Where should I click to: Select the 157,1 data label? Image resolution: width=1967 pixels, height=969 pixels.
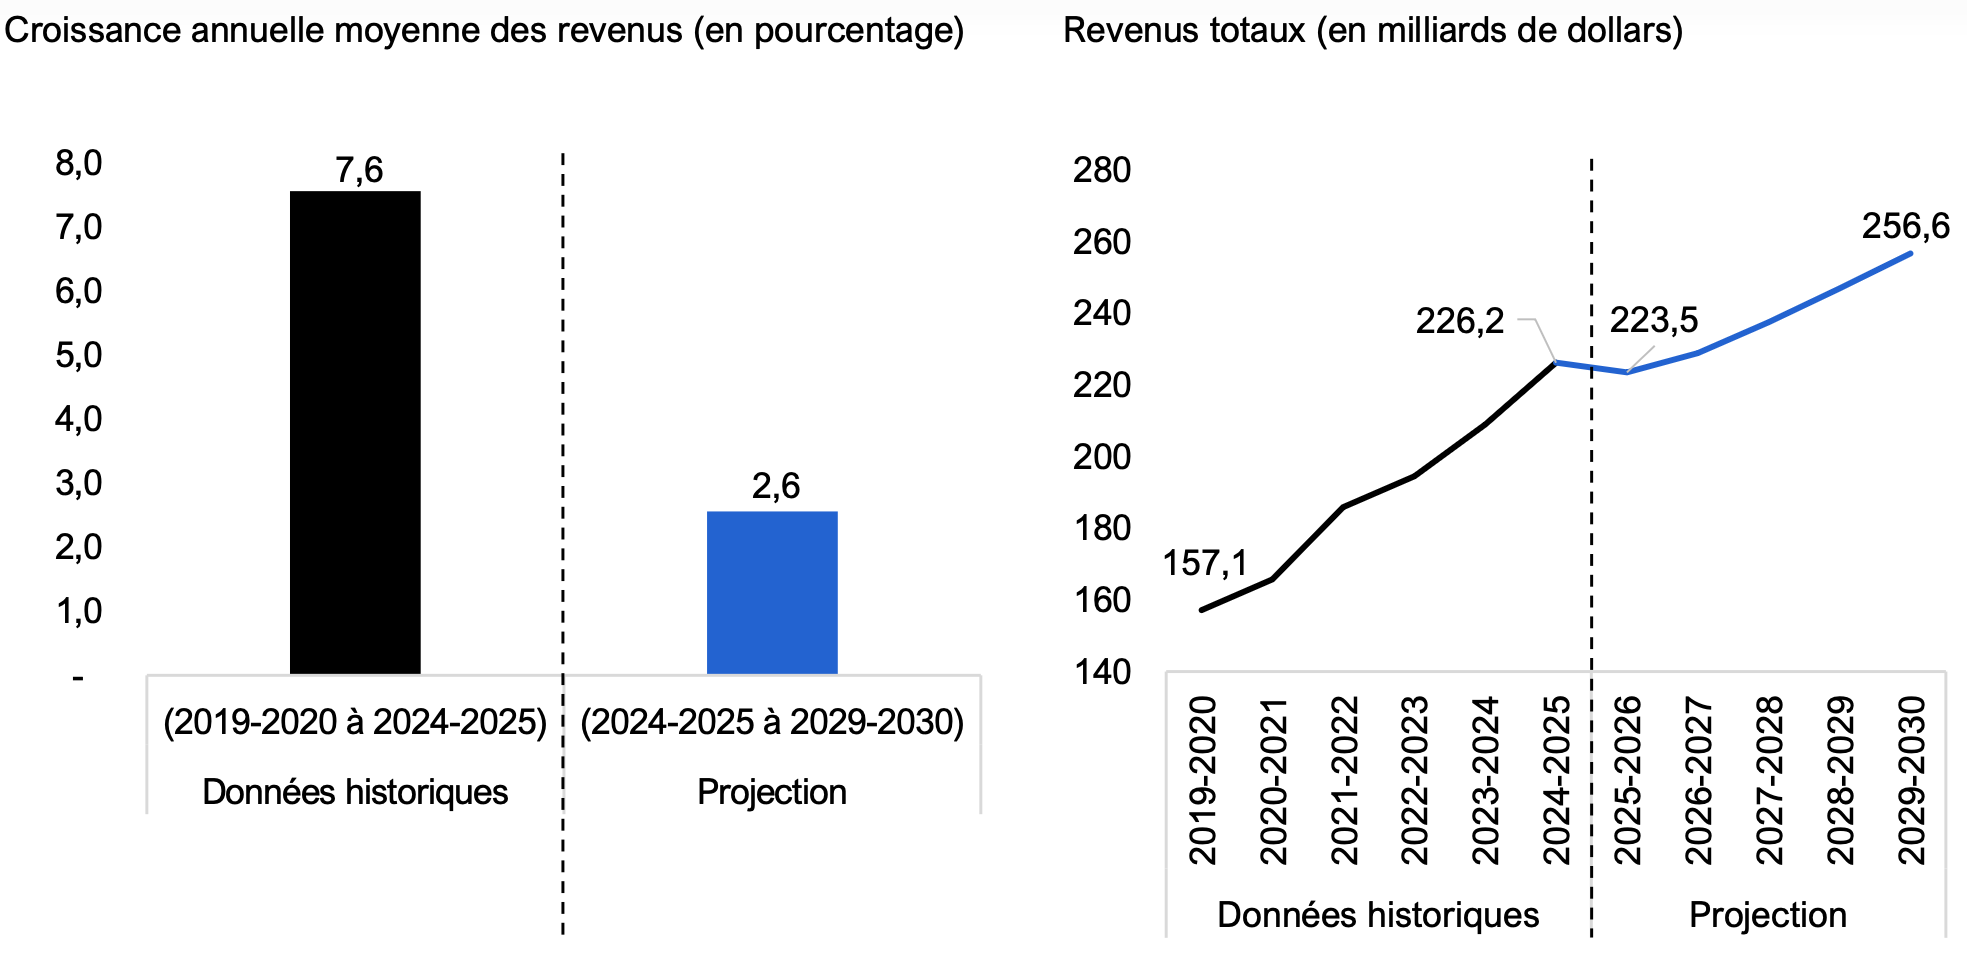point(1205,563)
